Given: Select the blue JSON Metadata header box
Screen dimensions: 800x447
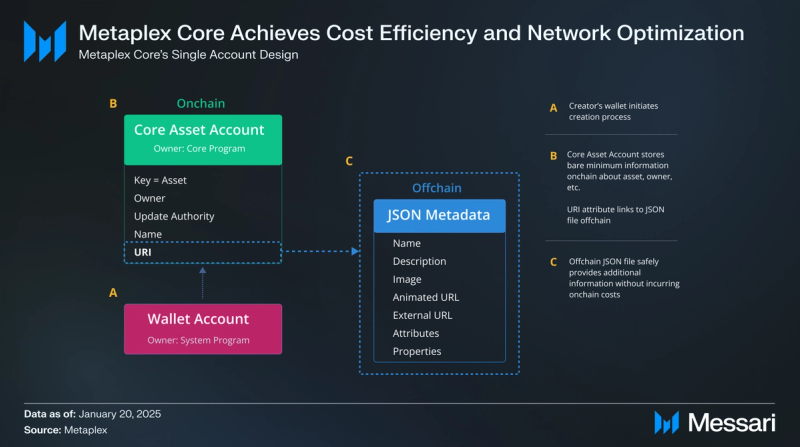Looking at the screenshot, I should (x=439, y=216).
